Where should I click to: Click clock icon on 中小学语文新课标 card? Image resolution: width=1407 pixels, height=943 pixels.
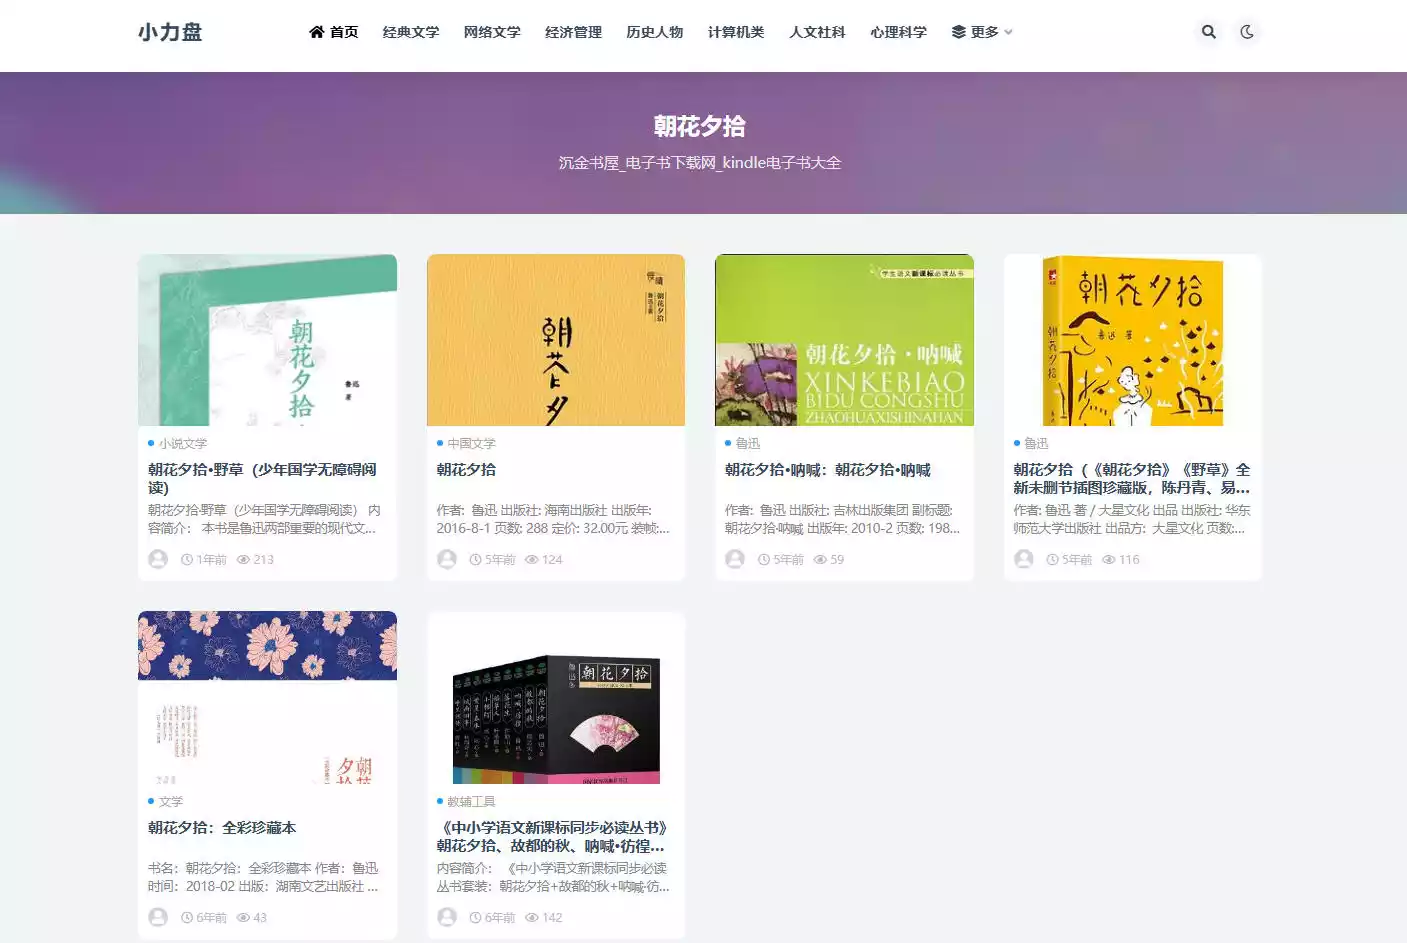pos(476,918)
